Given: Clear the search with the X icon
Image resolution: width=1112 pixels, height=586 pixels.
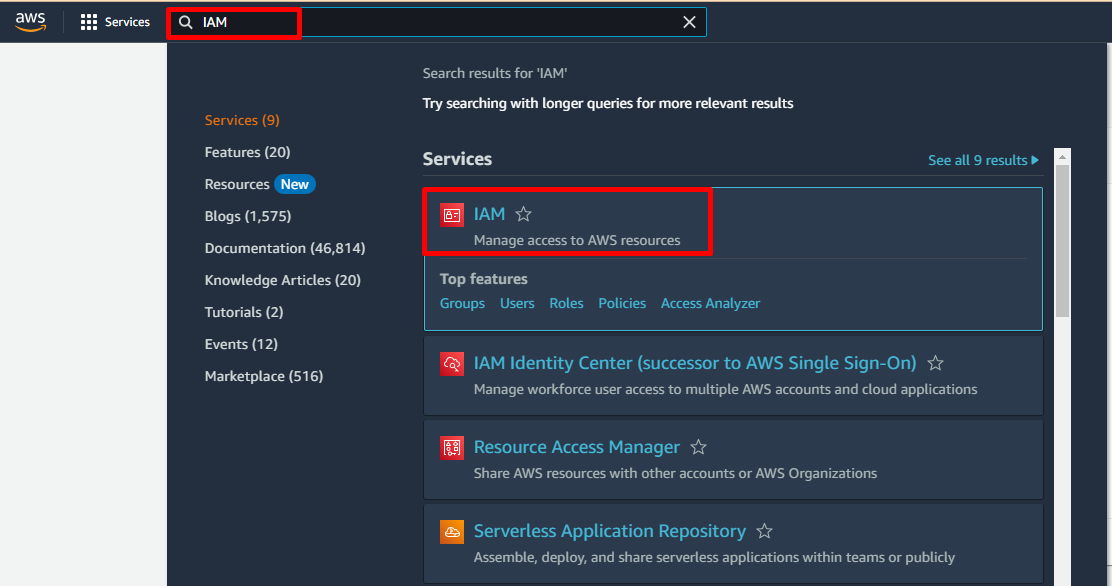Looking at the screenshot, I should pyautogui.click(x=689, y=22).
